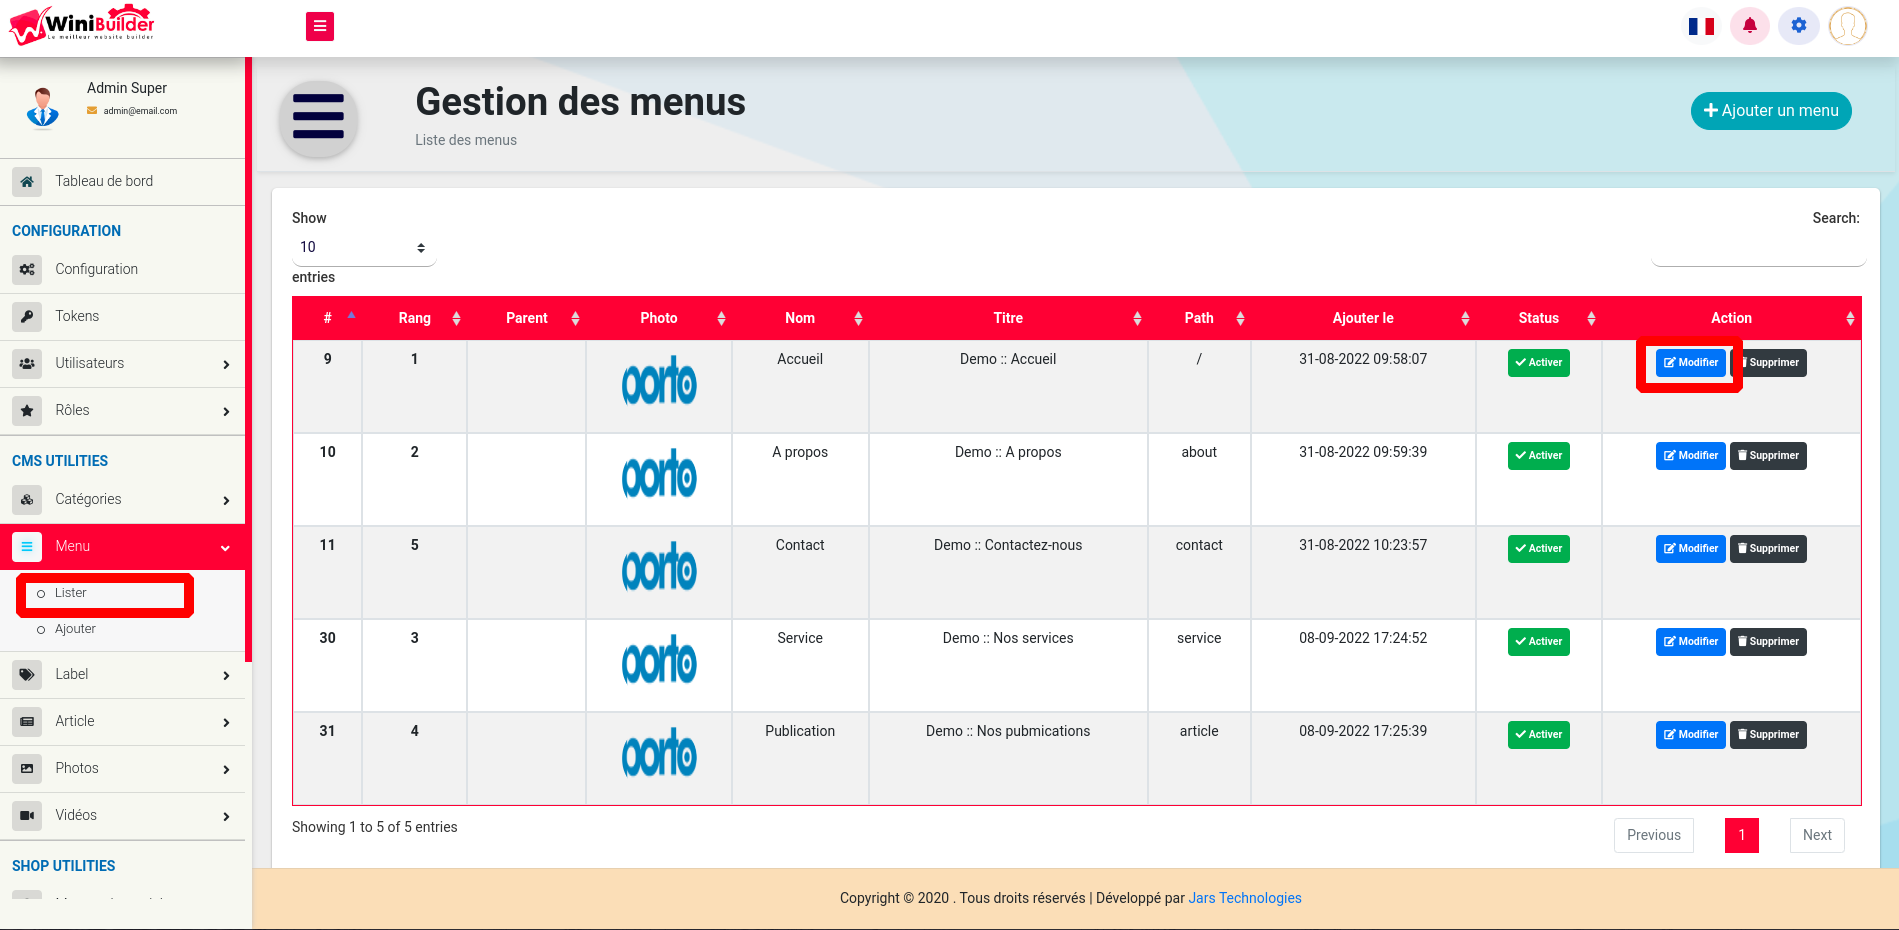Toggle Activer status for Service
The image size is (1899, 930).
click(x=1538, y=642)
